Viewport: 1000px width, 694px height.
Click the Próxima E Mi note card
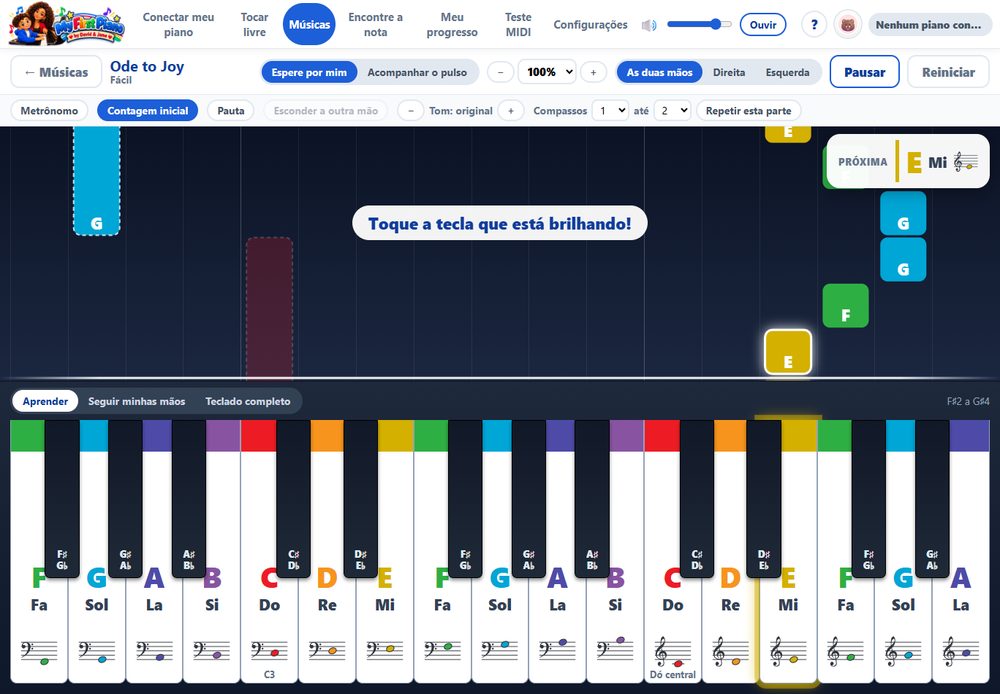(908, 162)
